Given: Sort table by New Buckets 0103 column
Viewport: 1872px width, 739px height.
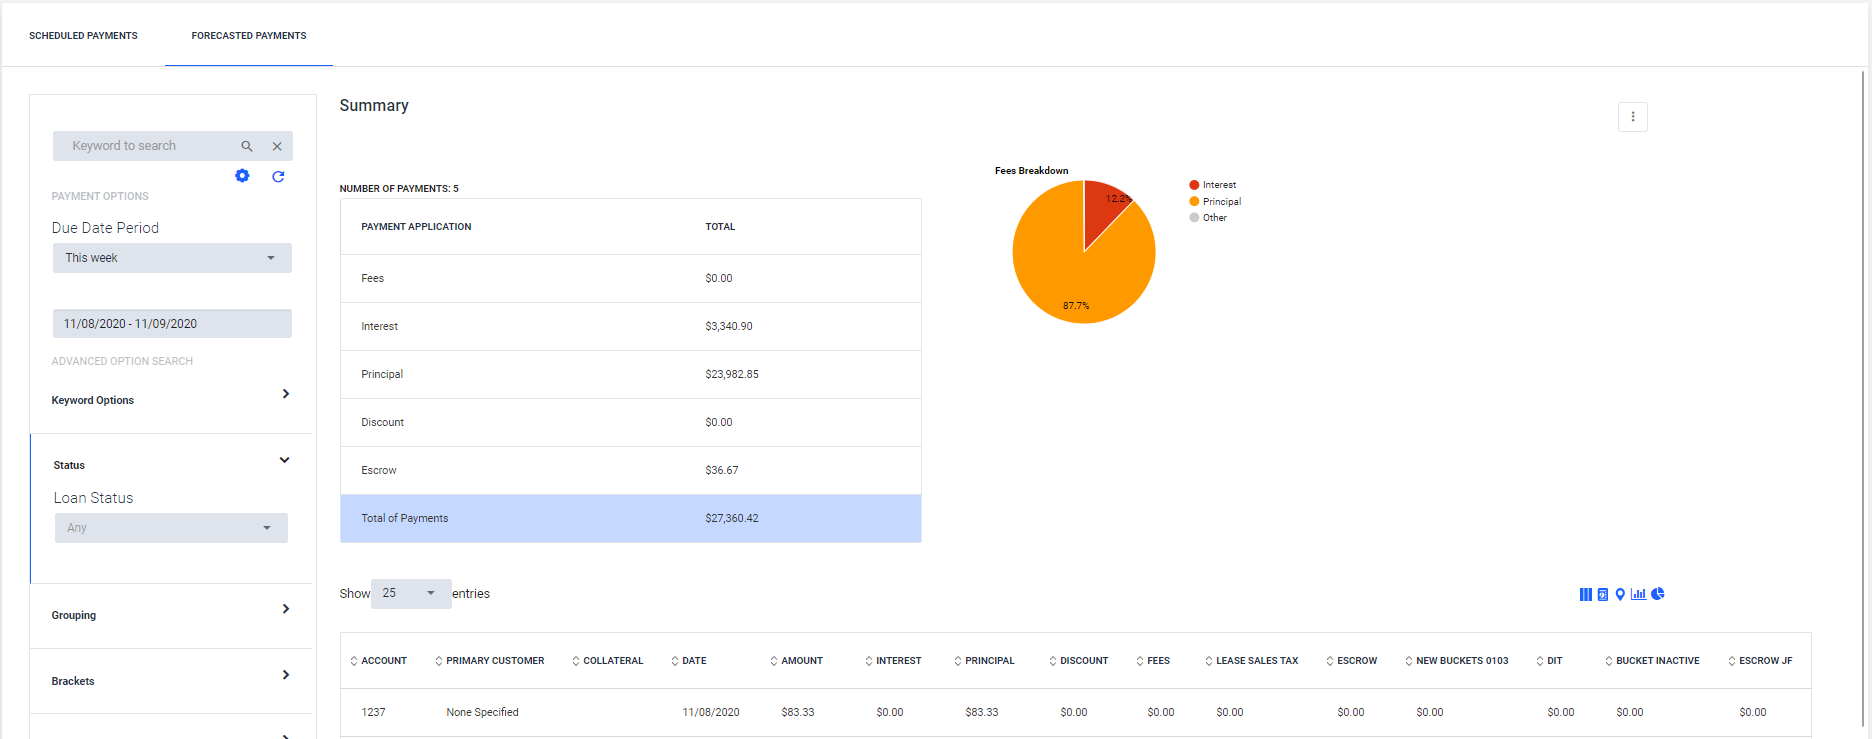Looking at the screenshot, I should tap(1457, 661).
